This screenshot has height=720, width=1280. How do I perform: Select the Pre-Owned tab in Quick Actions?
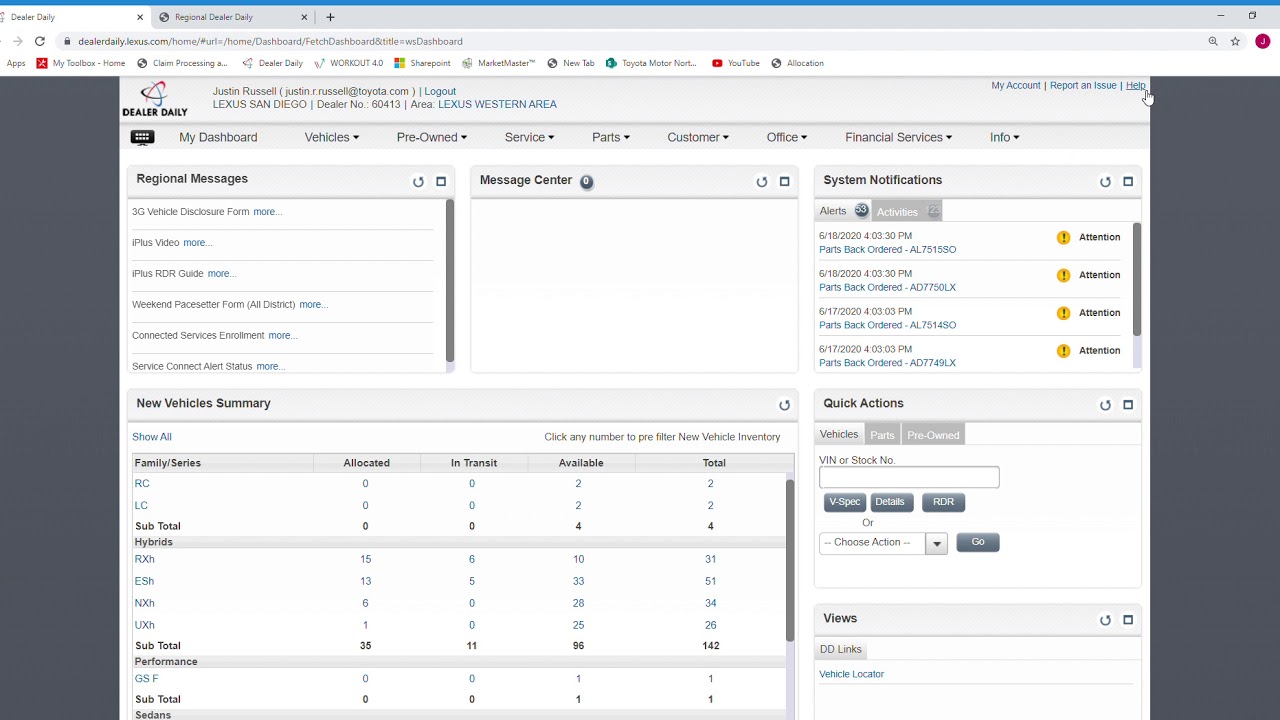[x=933, y=435]
